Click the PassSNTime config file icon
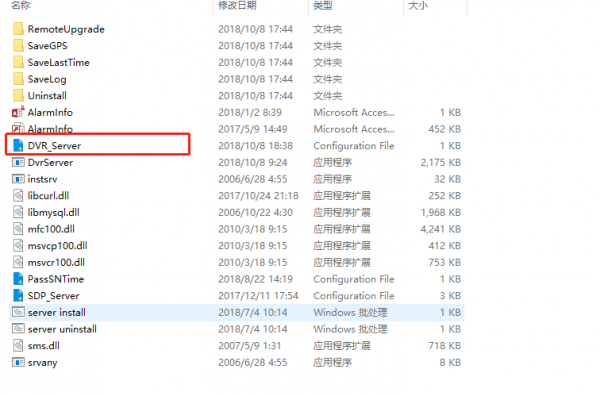 [18, 279]
